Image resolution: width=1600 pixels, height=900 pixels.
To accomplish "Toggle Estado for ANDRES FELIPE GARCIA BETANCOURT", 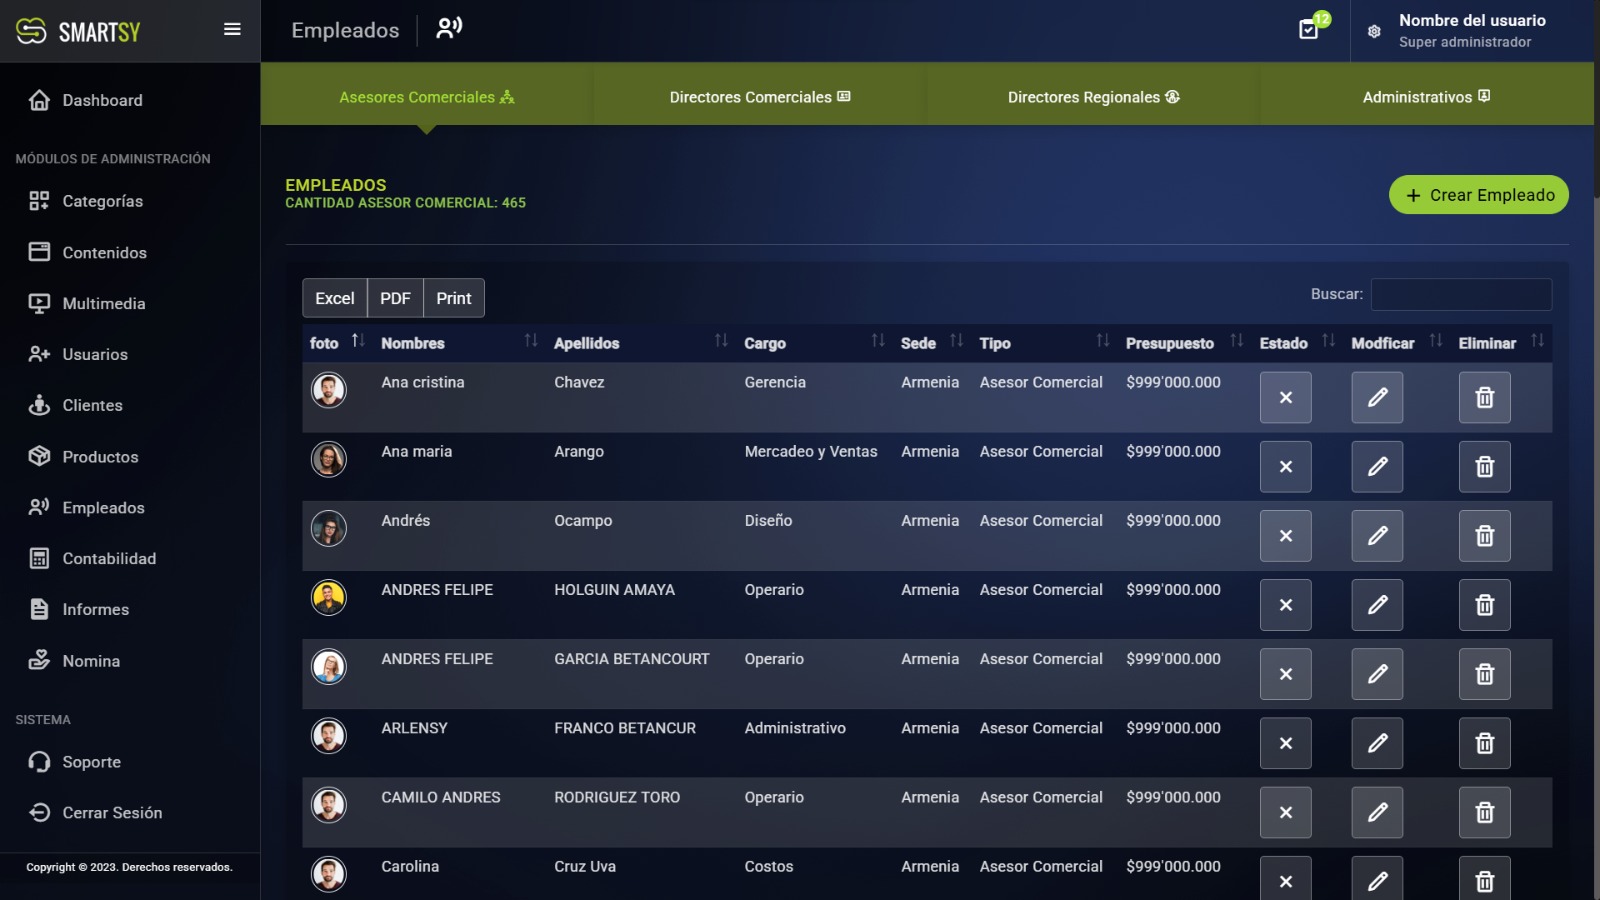I will pyautogui.click(x=1285, y=674).
